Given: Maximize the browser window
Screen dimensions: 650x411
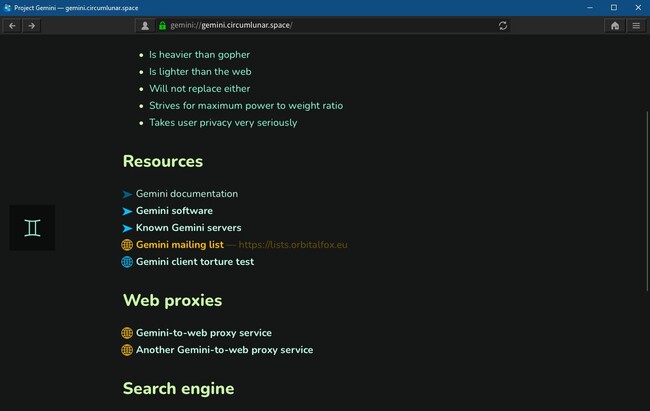Looking at the screenshot, I should coord(614,7).
